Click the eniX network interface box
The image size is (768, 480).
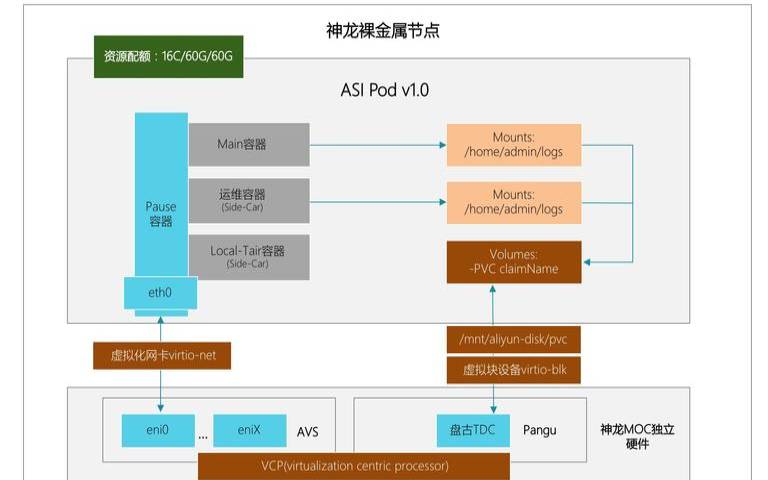point(250,431)
